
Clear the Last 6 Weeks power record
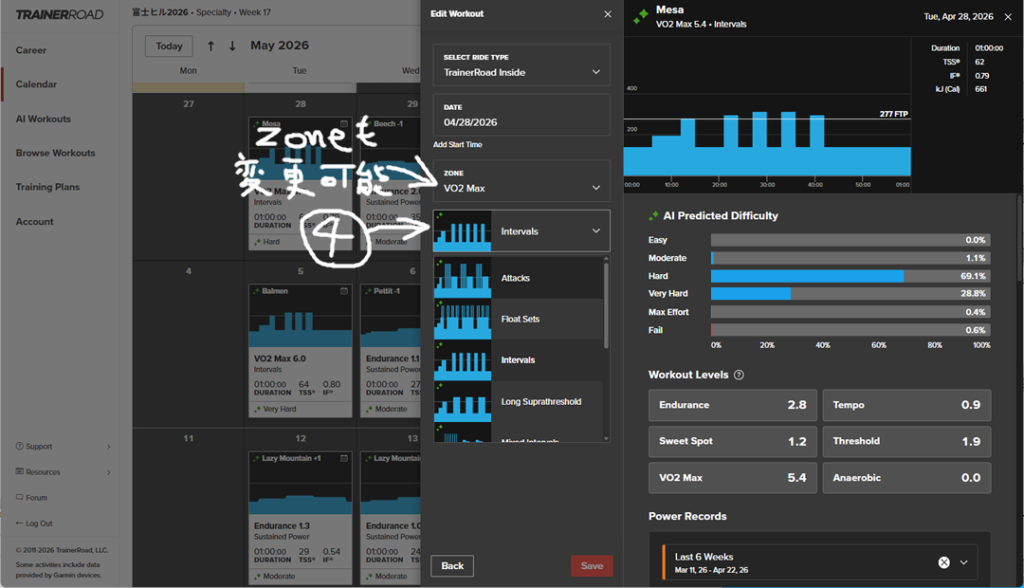(944, 562)
